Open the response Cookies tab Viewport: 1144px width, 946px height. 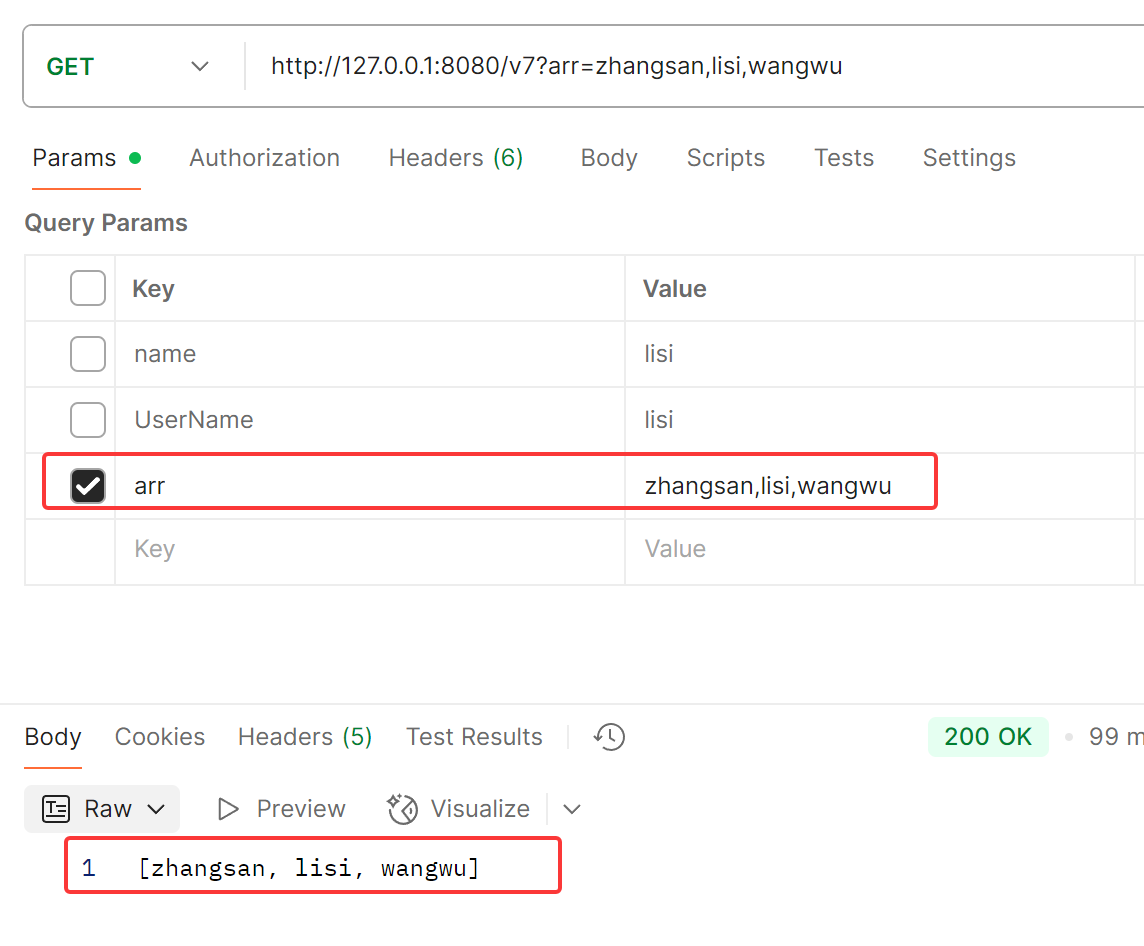(x=160, y=737)
